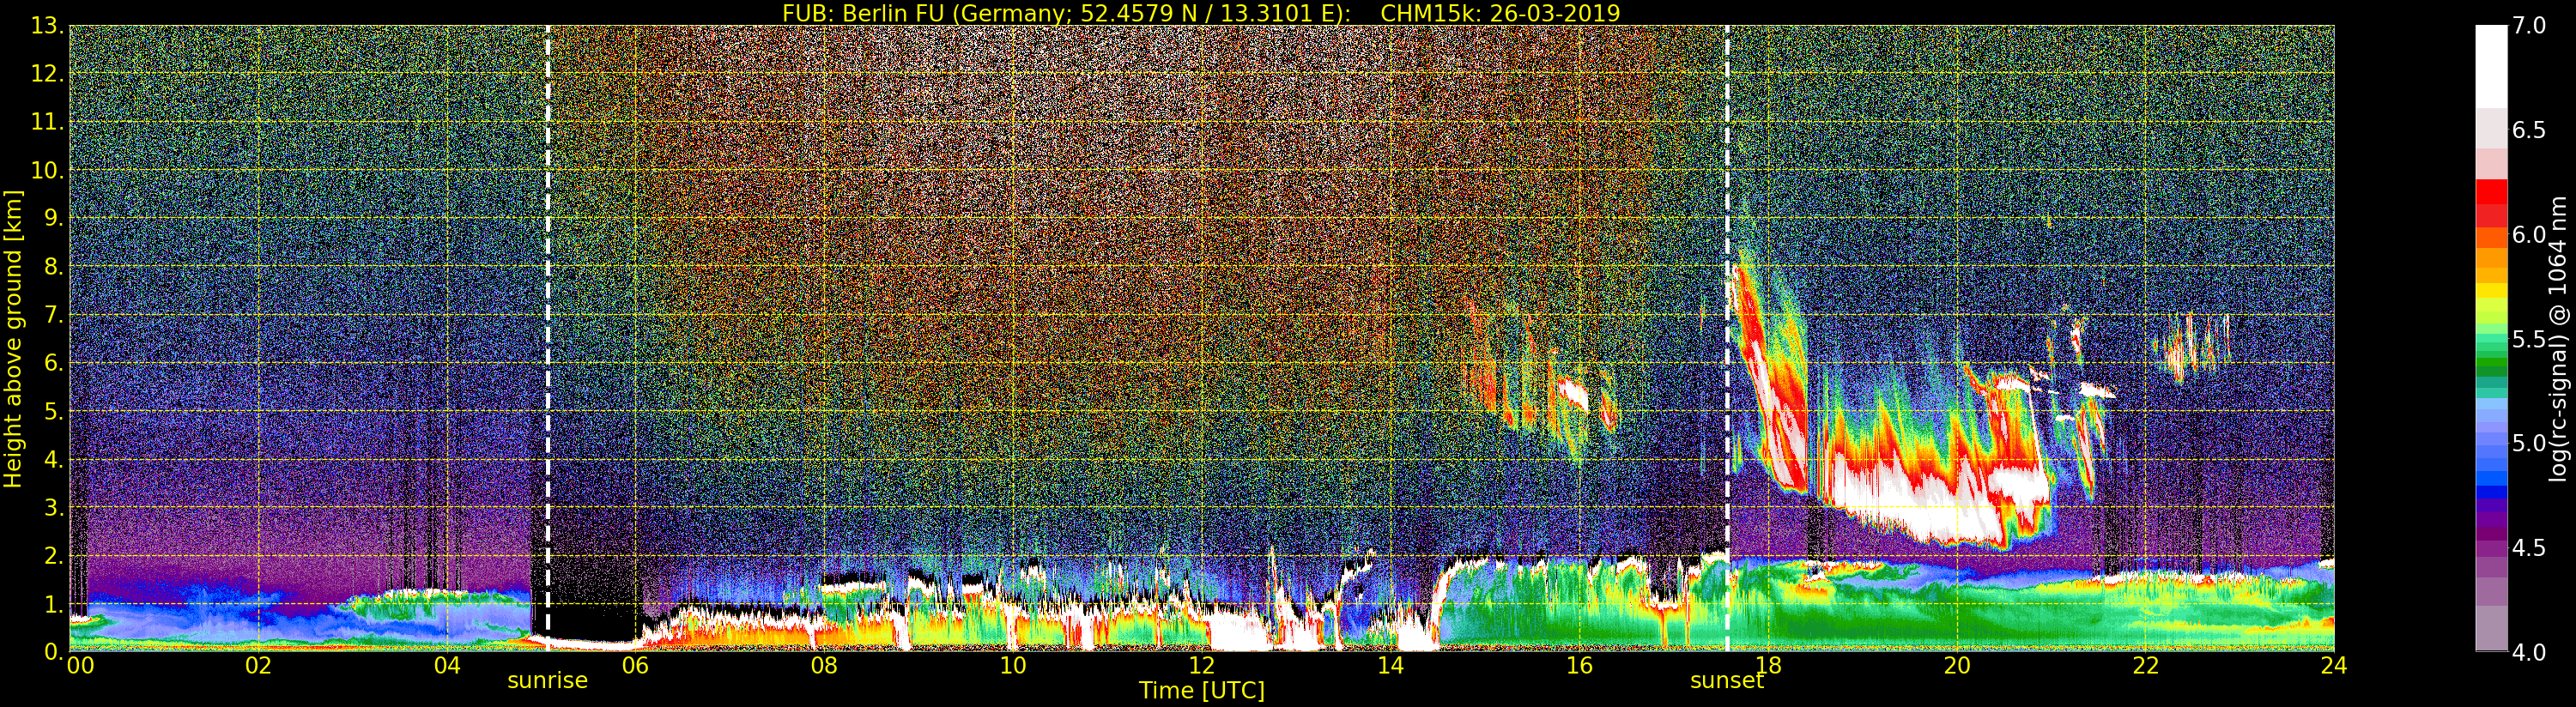Screen dimensions: 2576x707
Task: Click the colorbar tick value "7.0"
Action: pos(2528,25)
